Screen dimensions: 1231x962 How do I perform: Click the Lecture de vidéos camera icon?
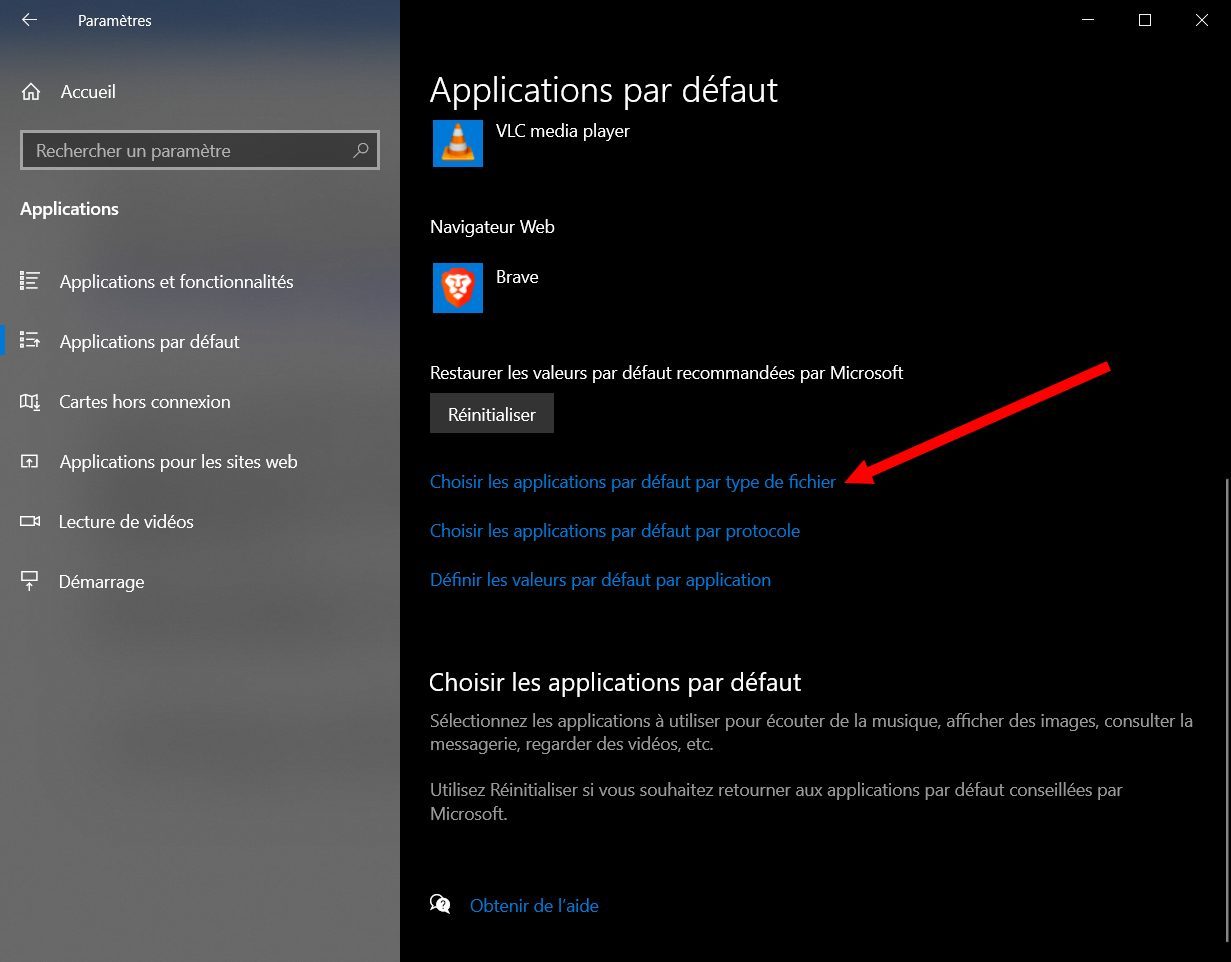(x=30, y=521)
